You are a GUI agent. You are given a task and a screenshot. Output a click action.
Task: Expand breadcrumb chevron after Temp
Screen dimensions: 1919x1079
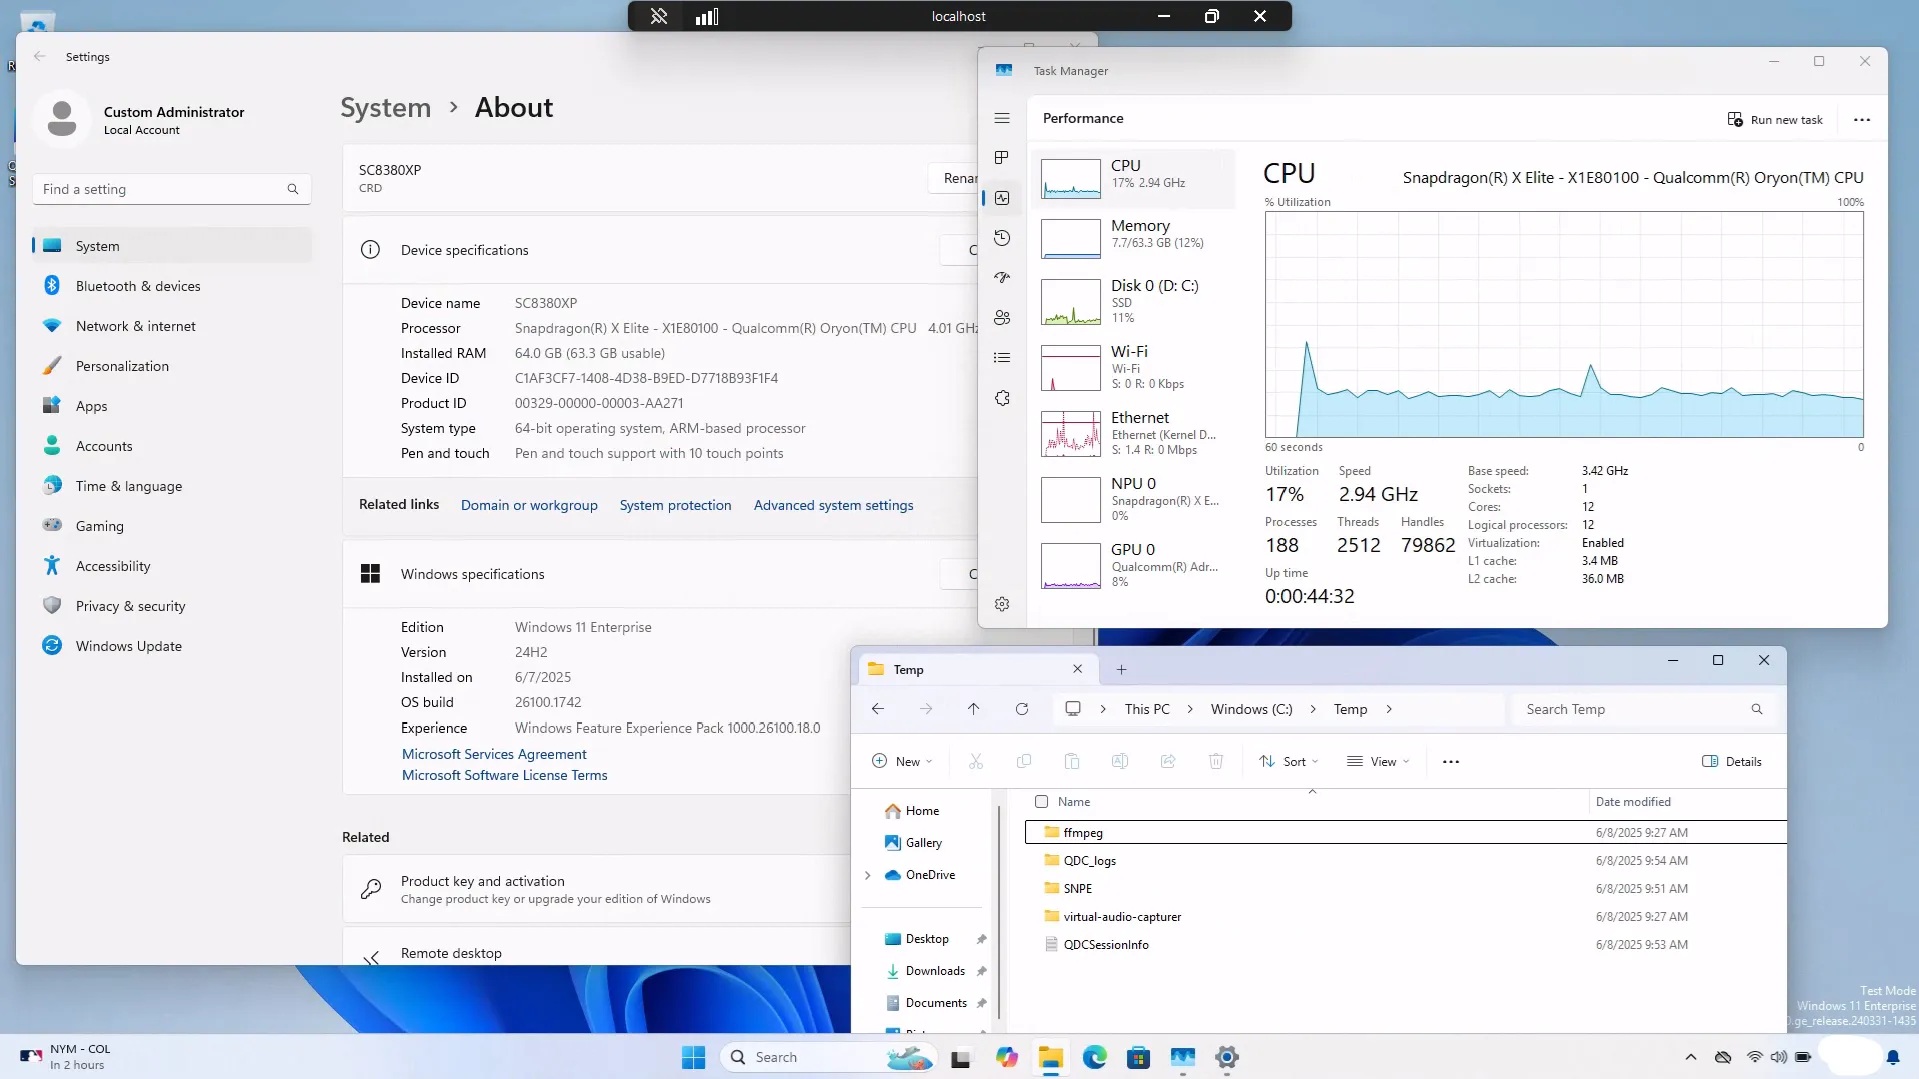(1389, 709)
